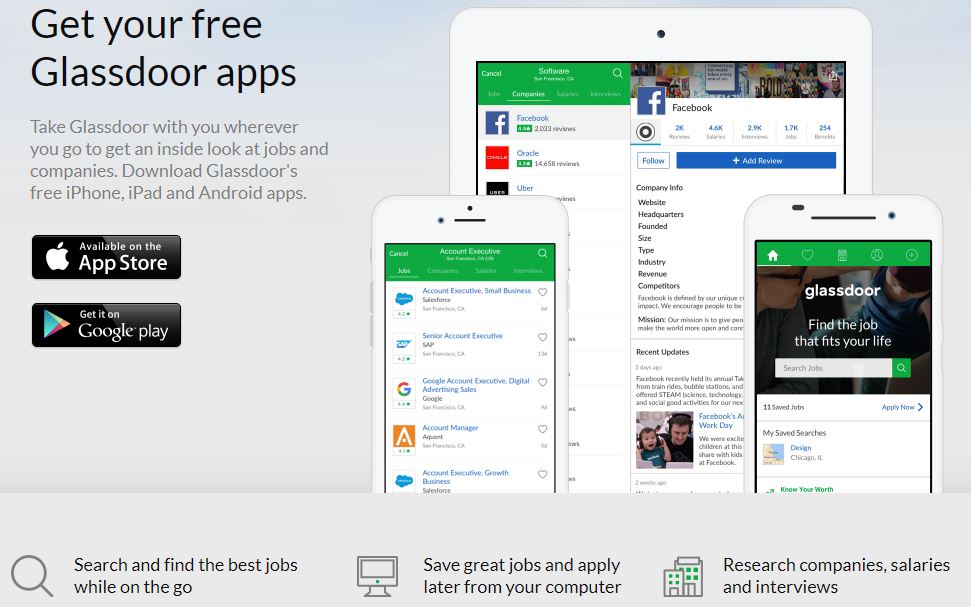971x607 pixels.
Task: Select the Interviews tab in tablet mockup
Action: pyautogui.click(x=605, y=94)
